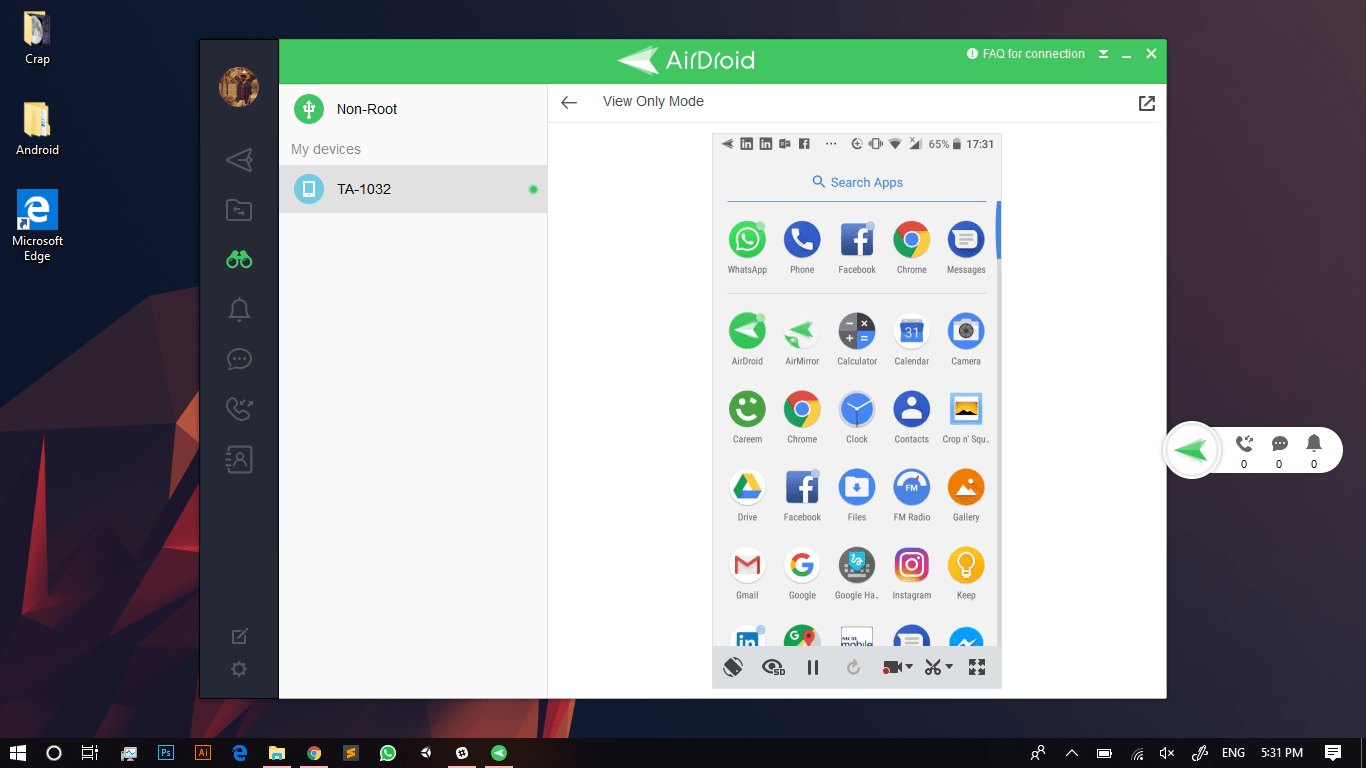Screen dimensions: 1366x768
Task: Click the refresh arrow in the mirror toolbar
Action: (x=853, y=667)
